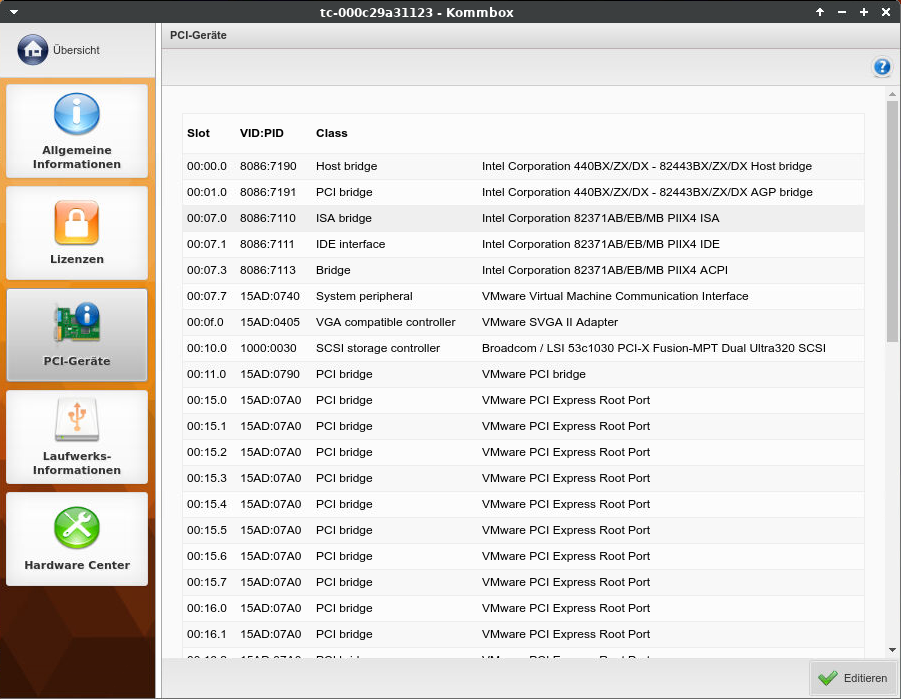Image resolution: width=901 pixels, height=699 pixels.
Task: Click the Slot column header
Action: [198, 133]
